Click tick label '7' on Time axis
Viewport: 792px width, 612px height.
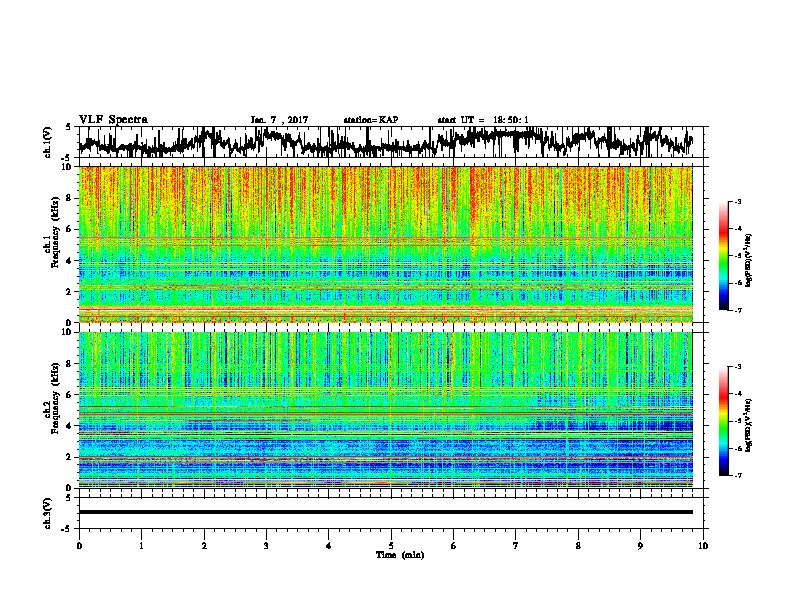[x=516, y=546]
